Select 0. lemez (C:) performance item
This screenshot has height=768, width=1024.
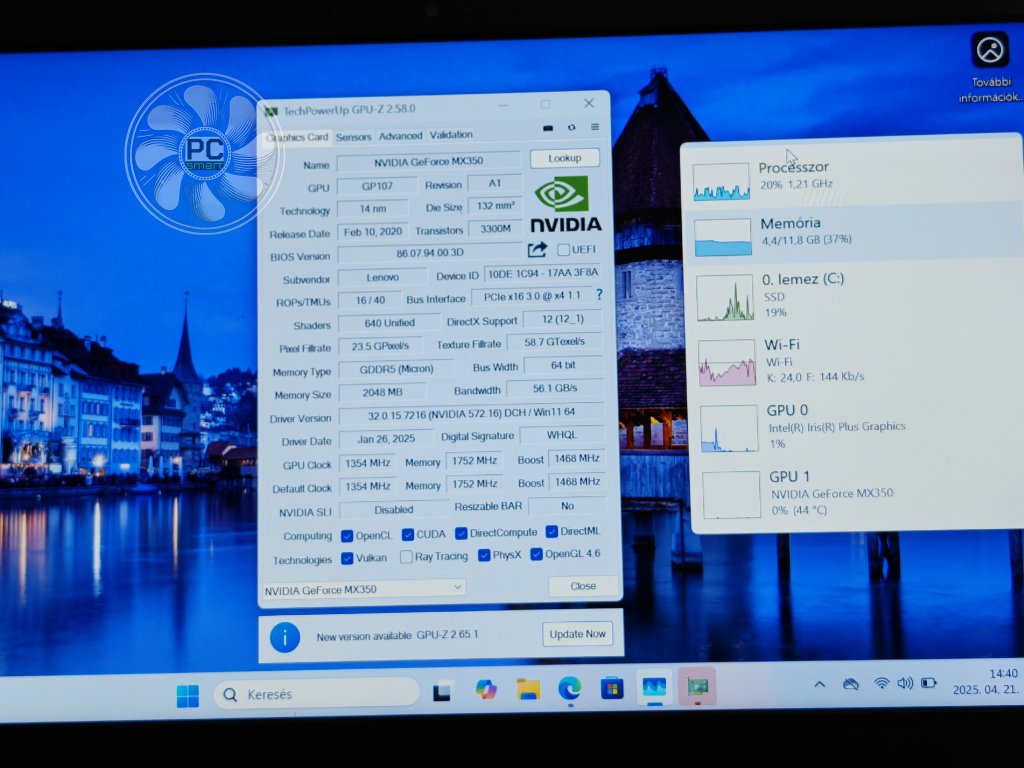854,295
